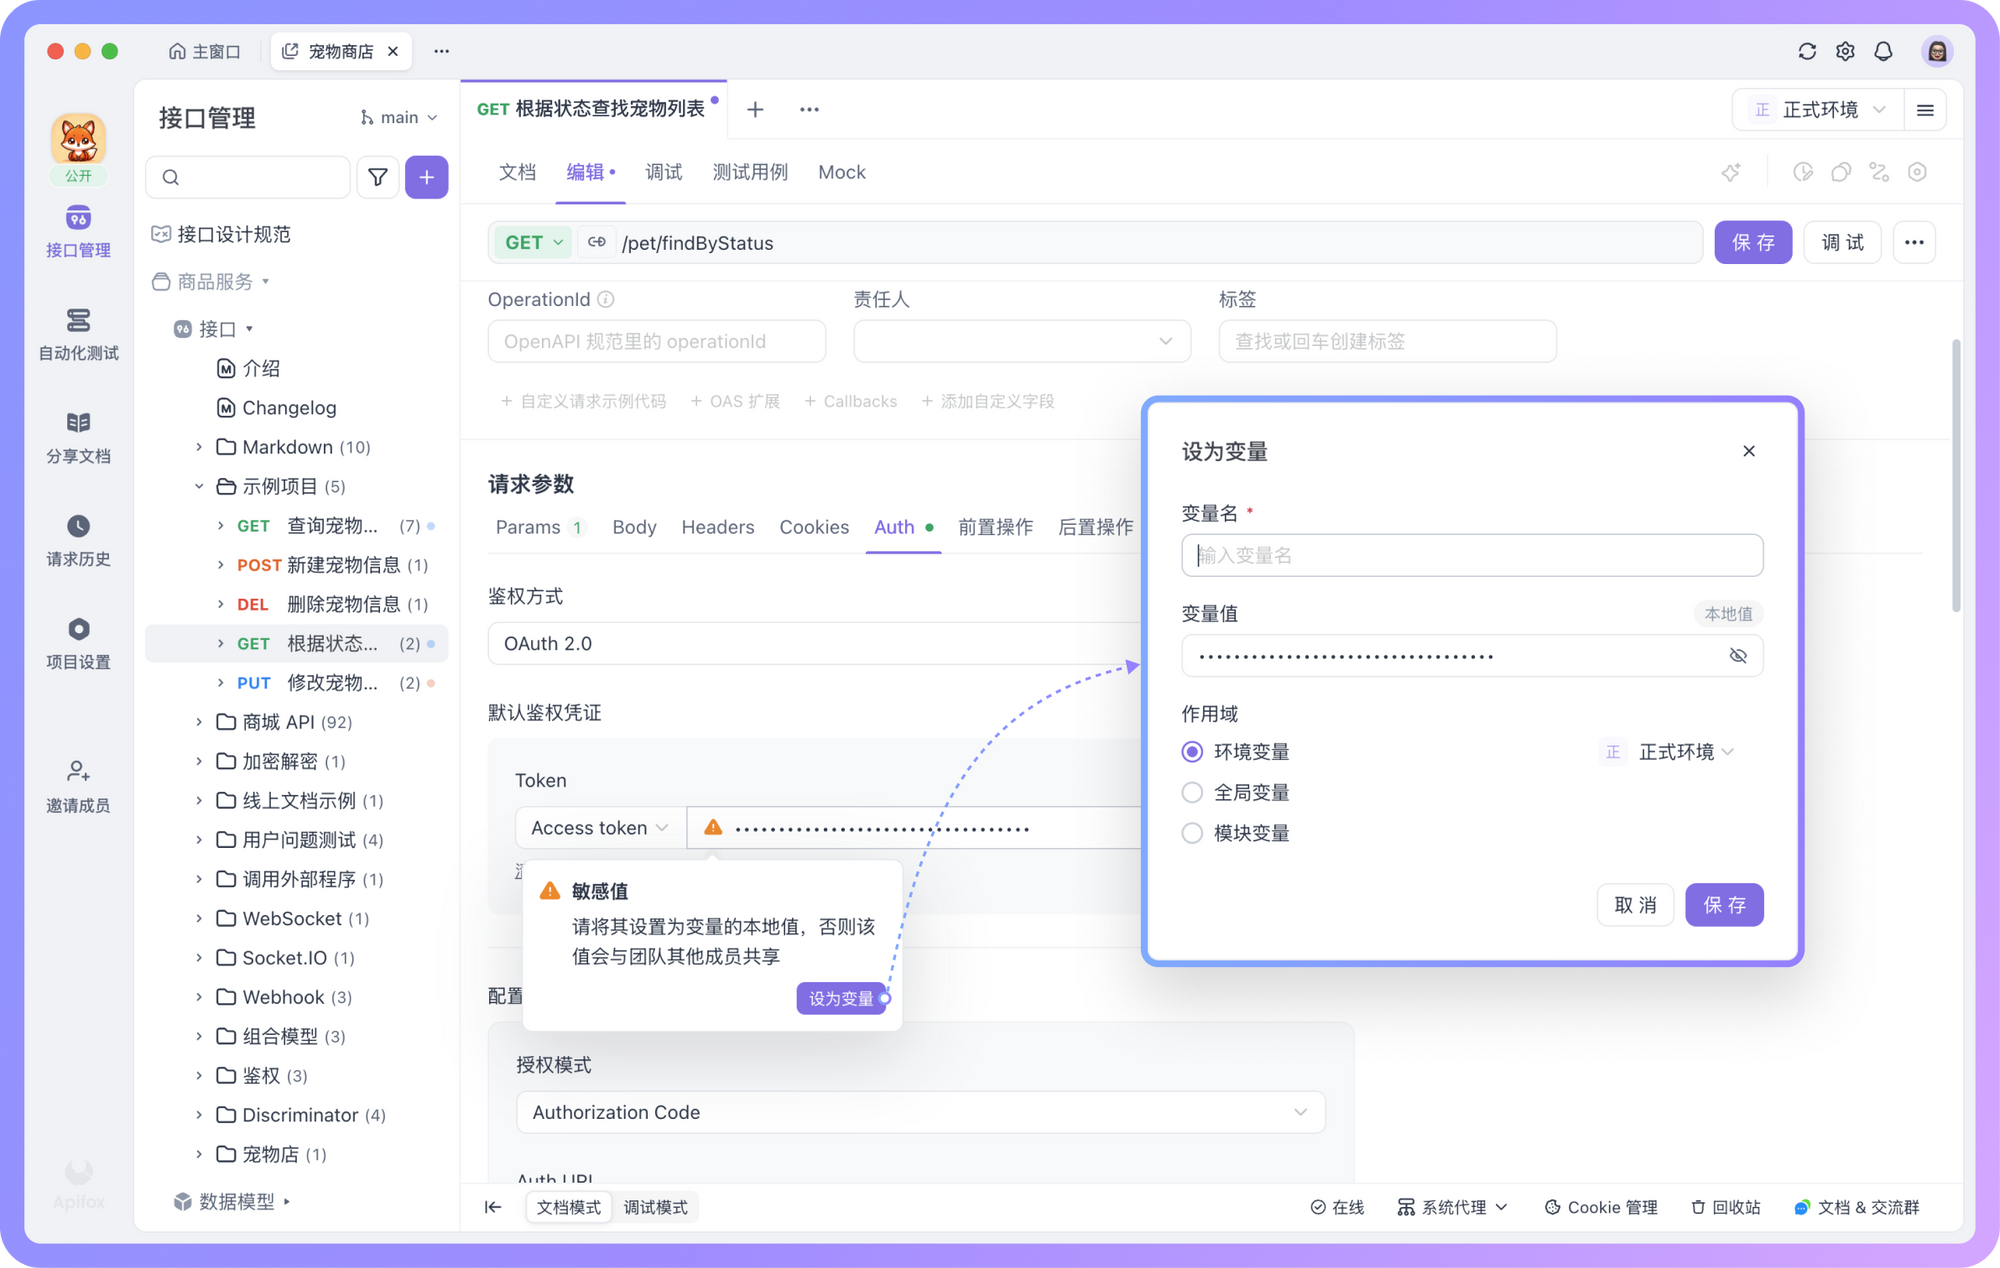Click the 输入变量名 input field
2000x1268 pixels.
pyautogui.click(x=1471, y=555)
